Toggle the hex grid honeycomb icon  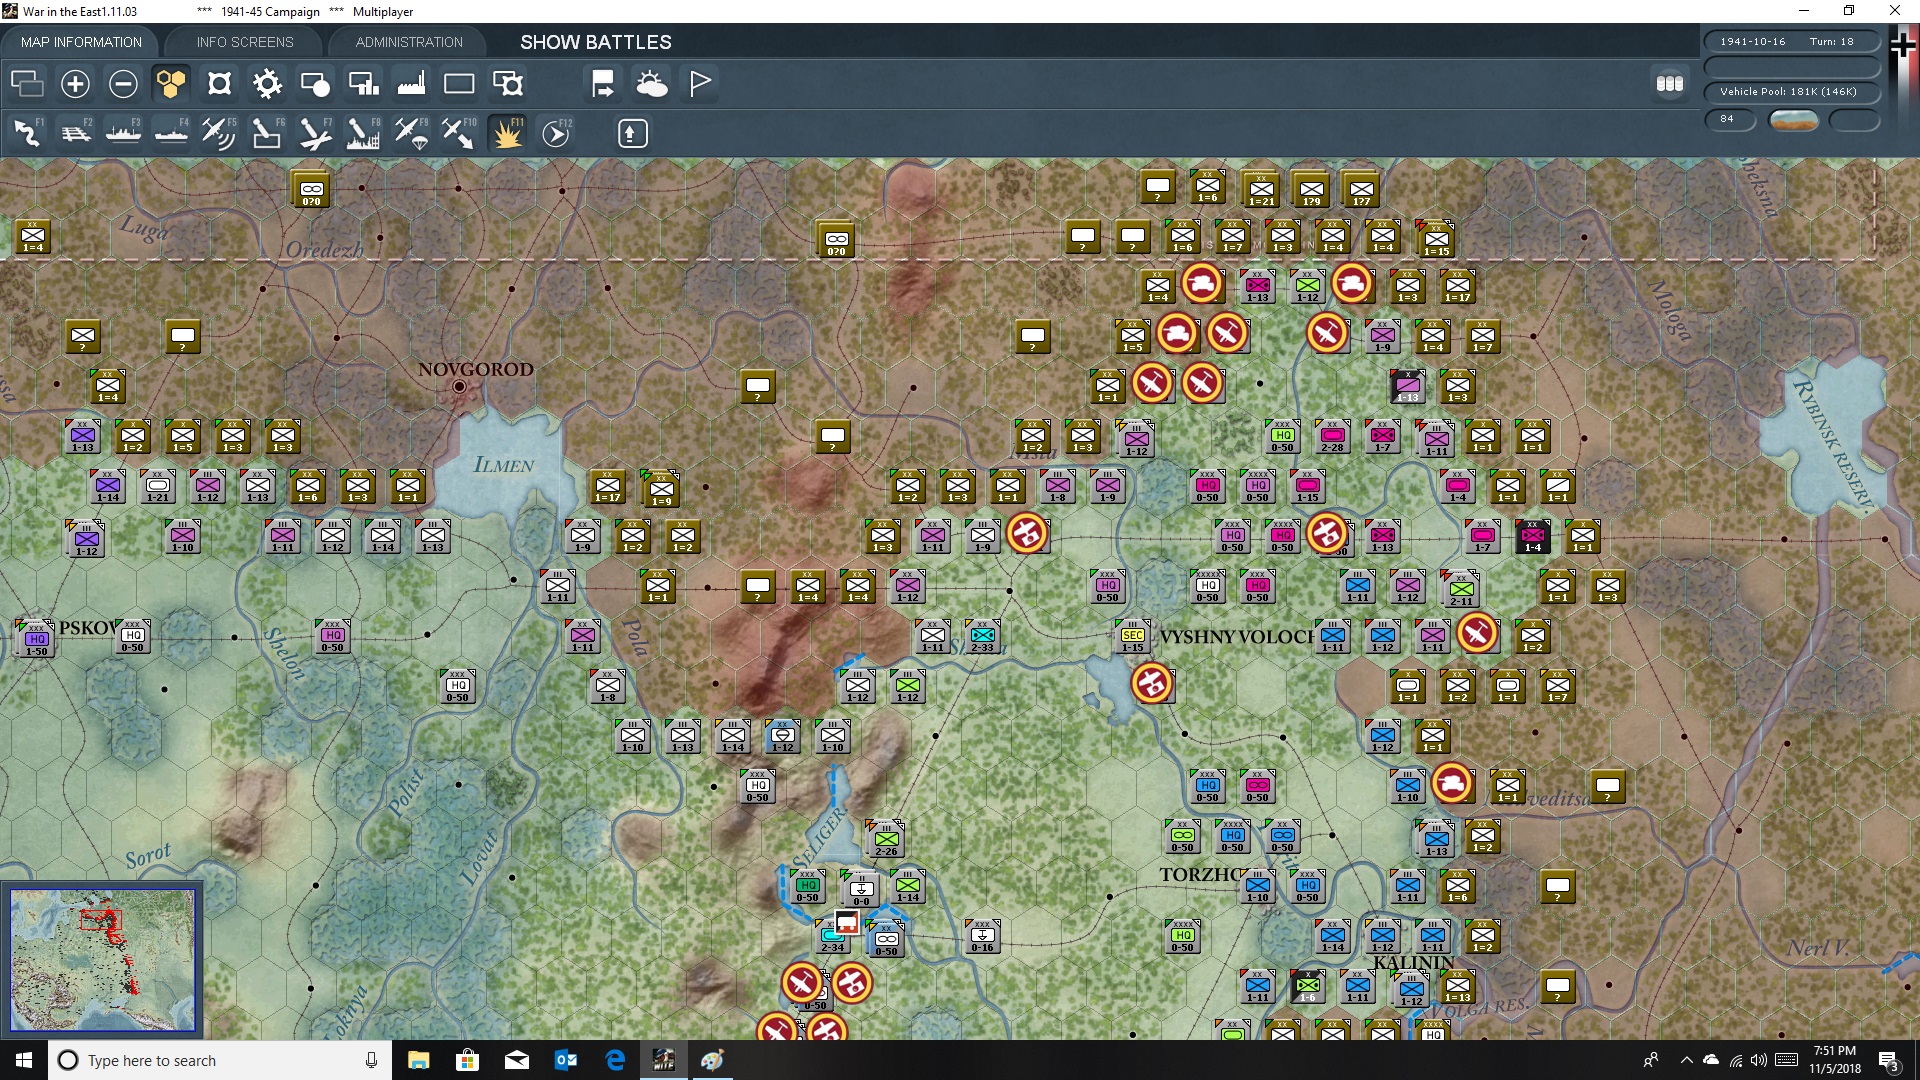pyautogui.click(x=171, y=84)
